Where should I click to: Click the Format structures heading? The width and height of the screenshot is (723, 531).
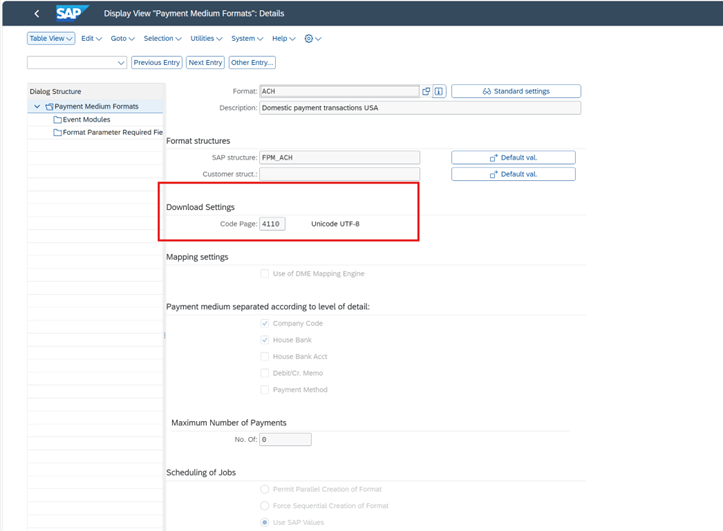pos(198,141)
